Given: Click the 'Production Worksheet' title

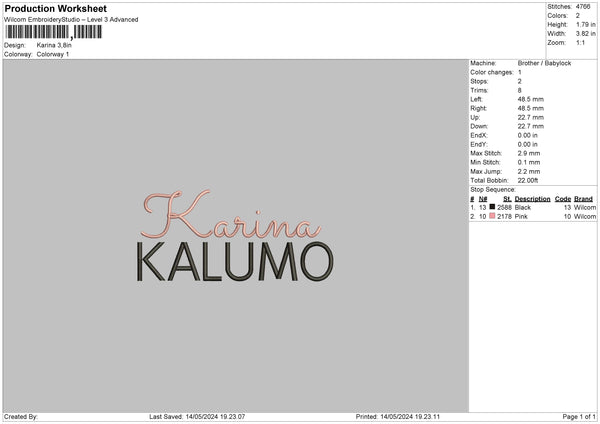Looking at the screenshot, I should [55, 8].
